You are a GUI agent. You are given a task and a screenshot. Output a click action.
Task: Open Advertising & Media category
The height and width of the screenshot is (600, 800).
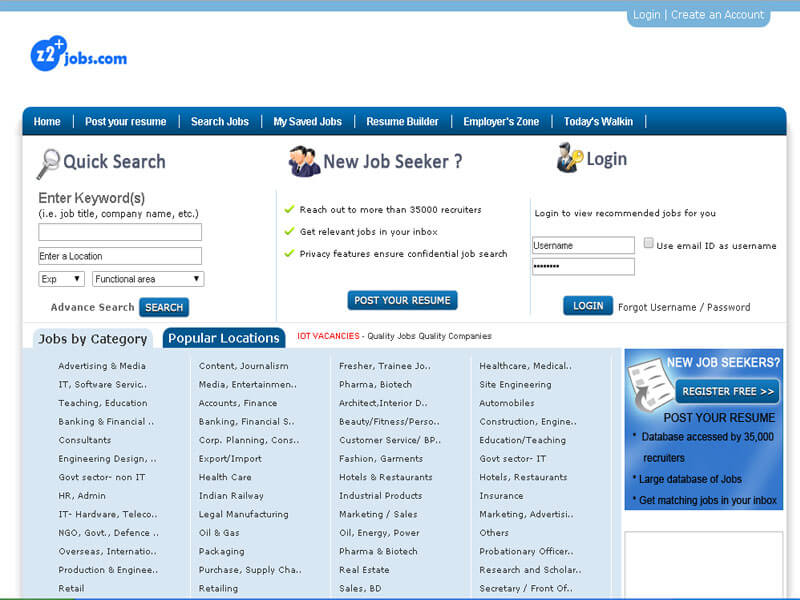coord(102,366)
